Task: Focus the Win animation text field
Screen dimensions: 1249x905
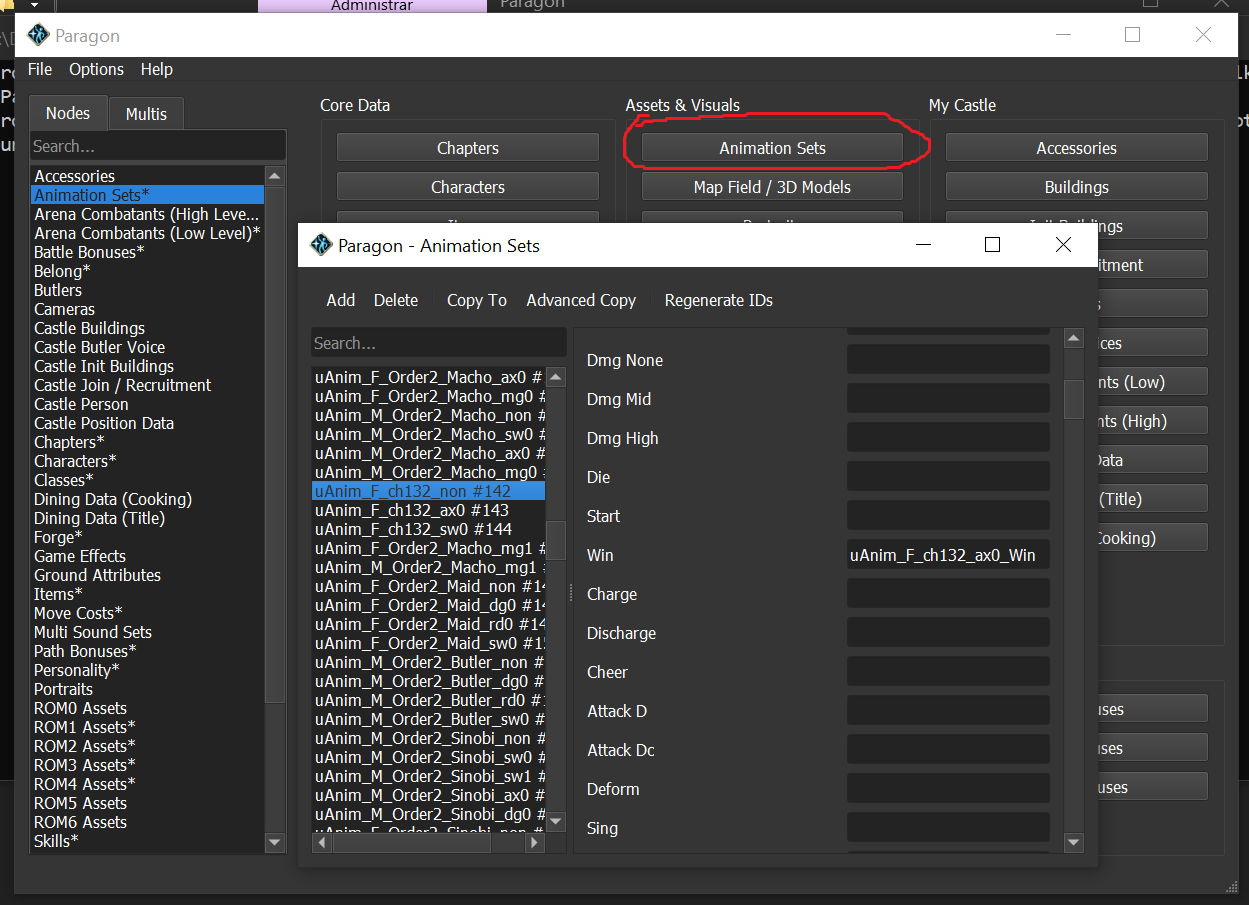Action: tap(948, 555)
